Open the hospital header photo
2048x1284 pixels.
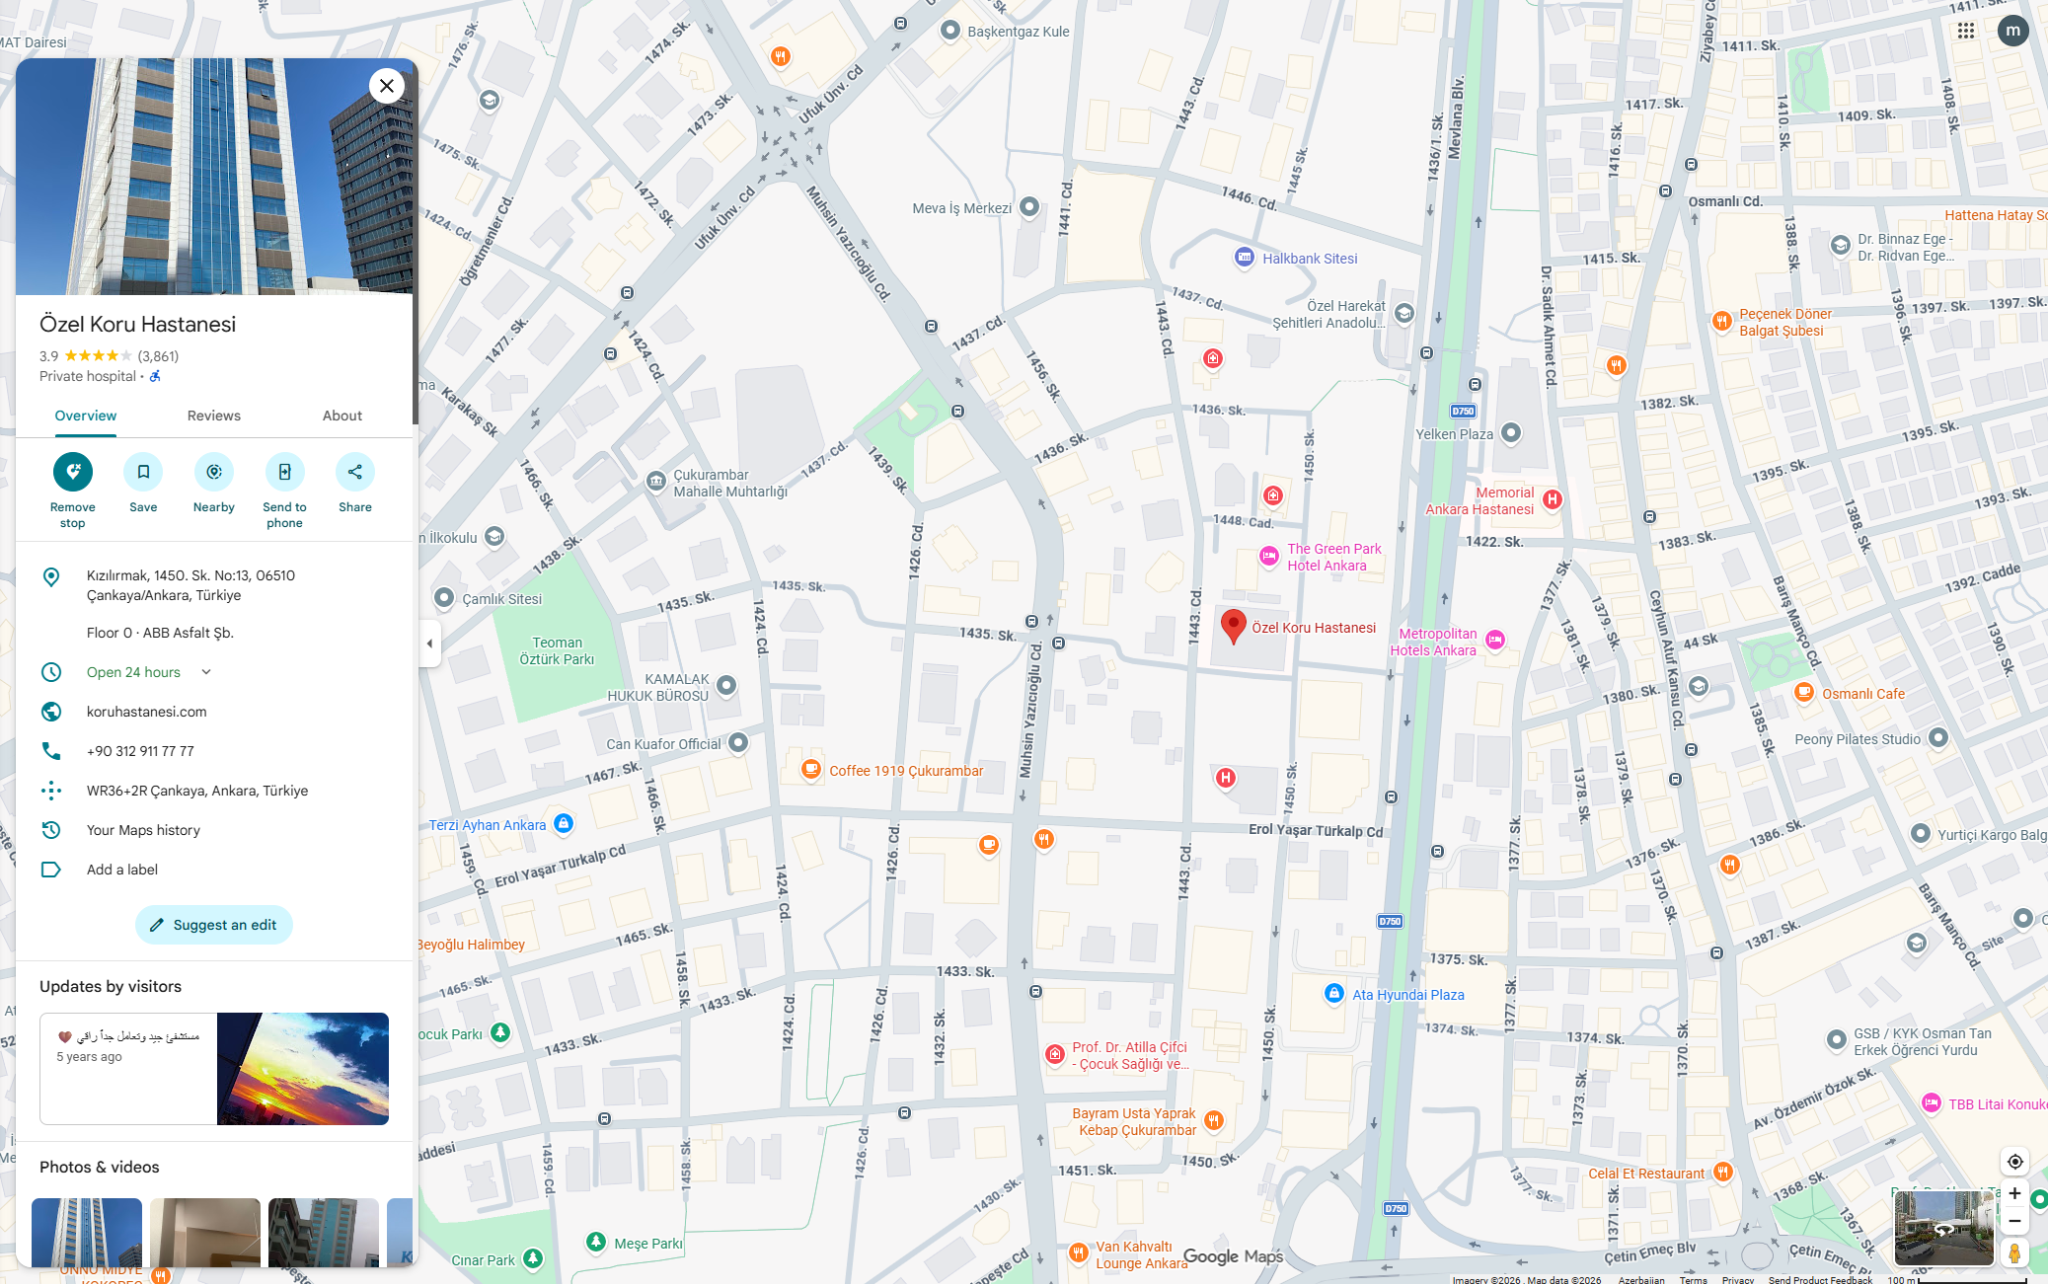point(214,176)
